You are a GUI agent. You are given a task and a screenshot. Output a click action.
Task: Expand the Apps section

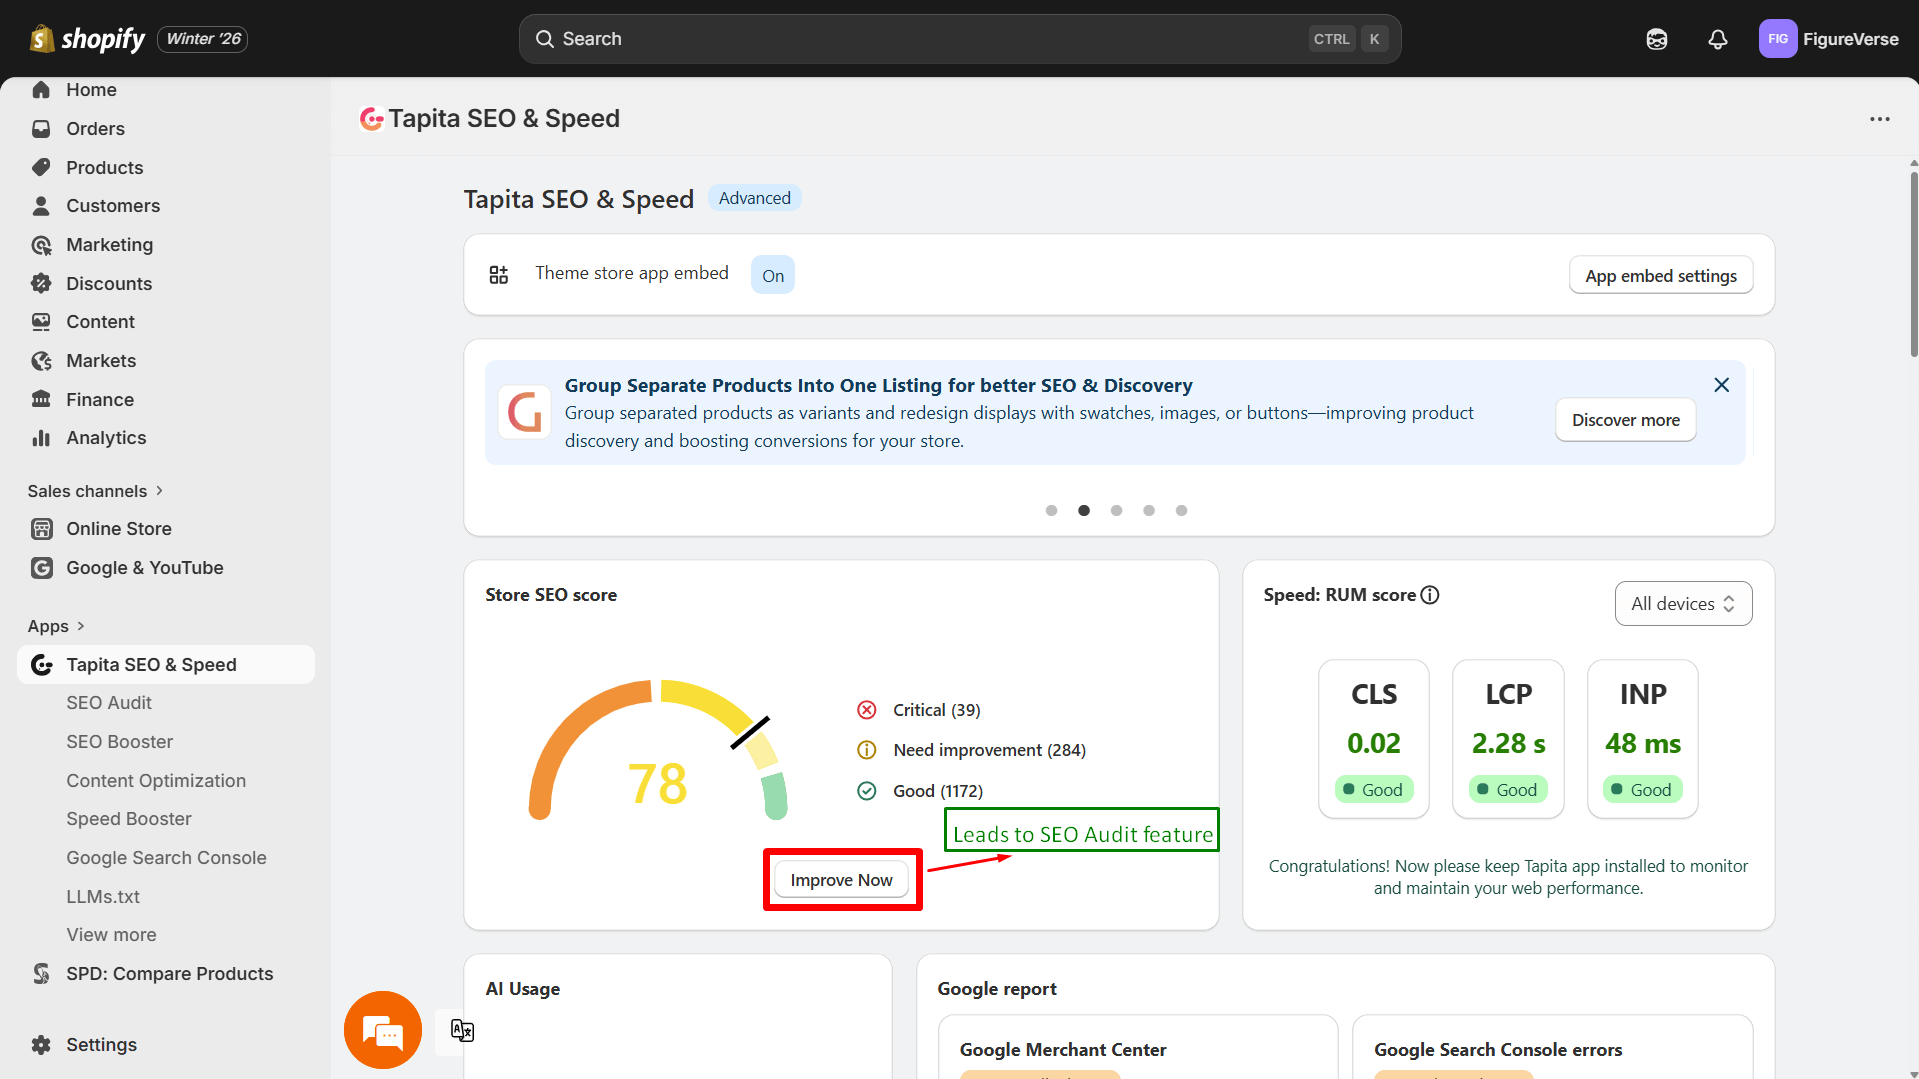coord(56,626)
